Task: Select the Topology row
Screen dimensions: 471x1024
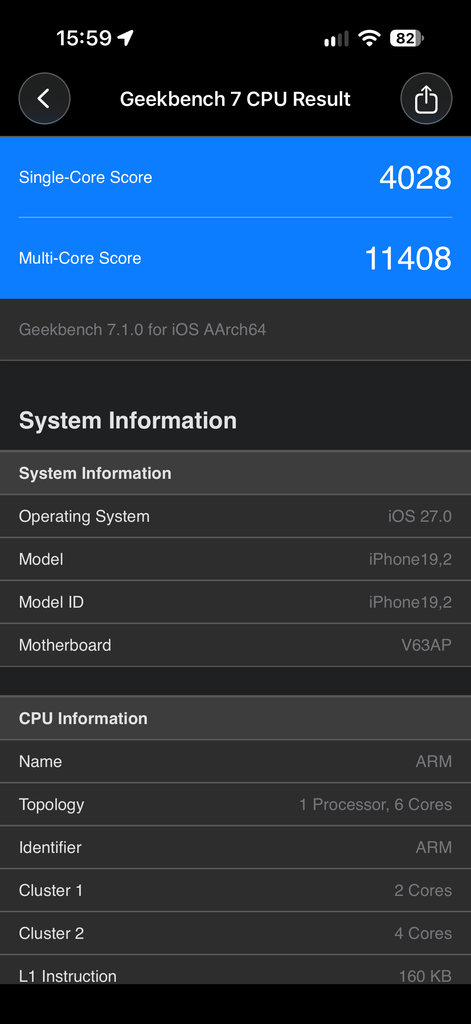Action: click(235, 805)
